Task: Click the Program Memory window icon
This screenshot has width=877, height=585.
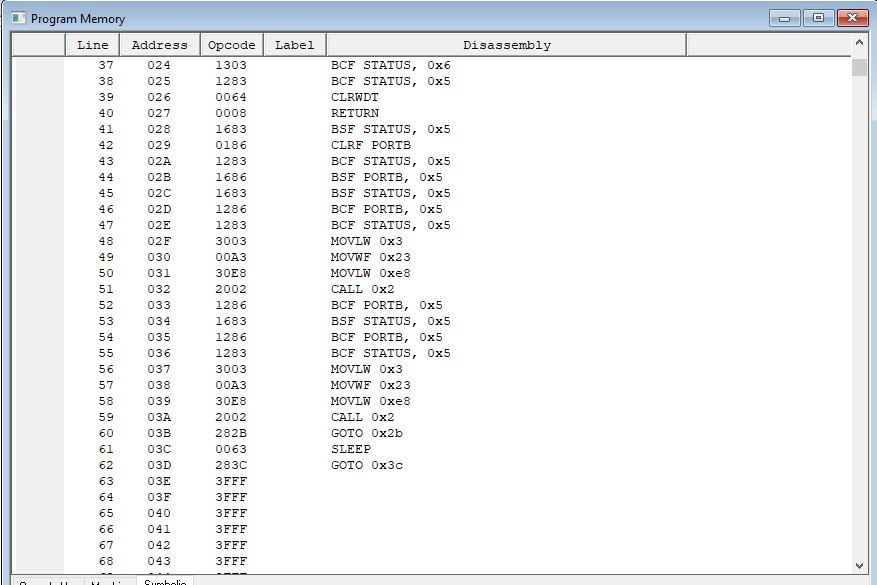Action: (18, 18)
